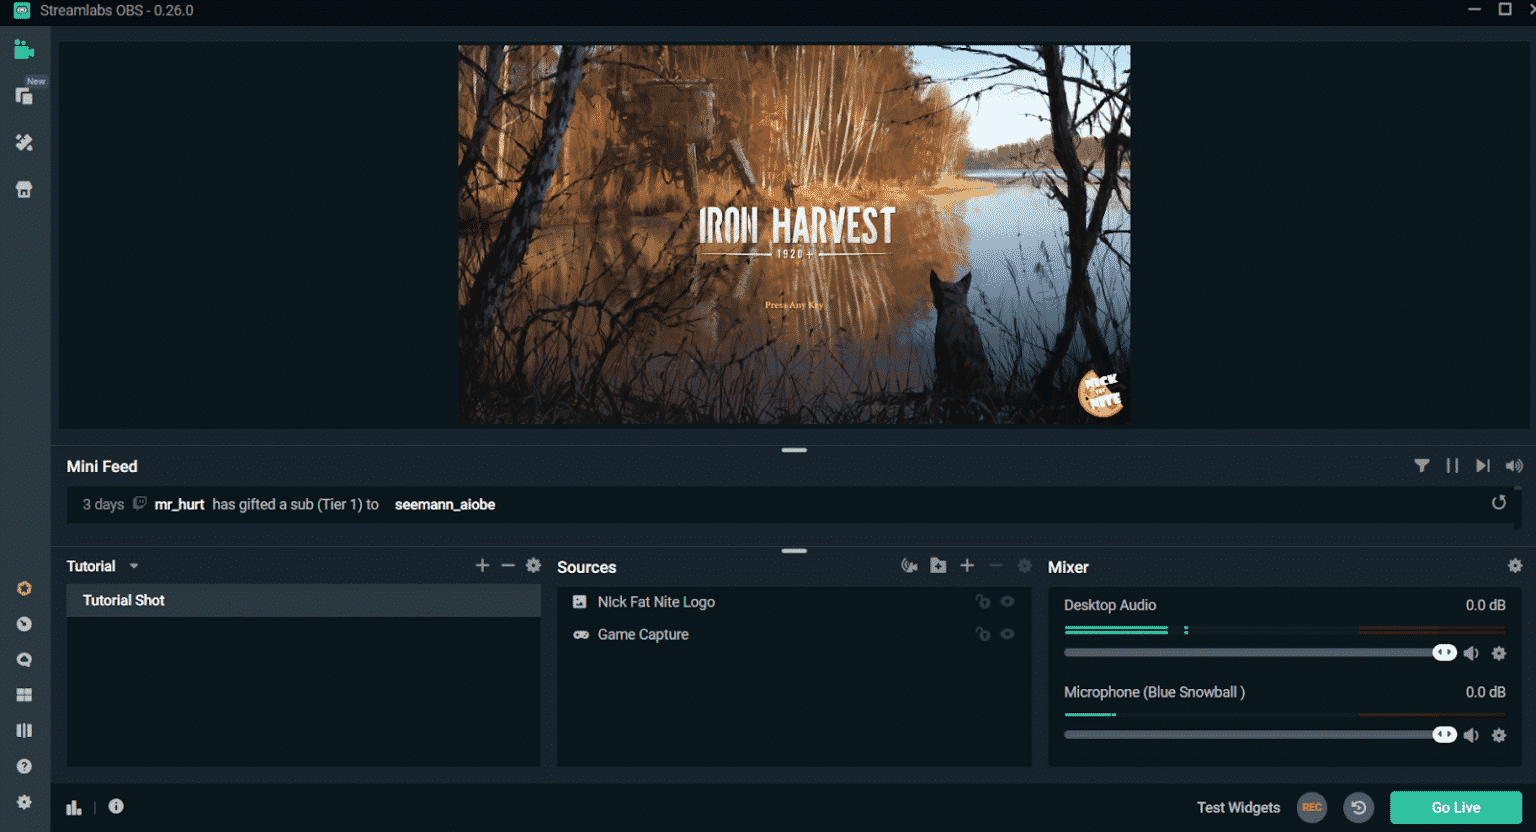Replay mr_hurt gifted sub alert
The height and width of the screenshot is (832, 1536).
[x=1498, y=503]
